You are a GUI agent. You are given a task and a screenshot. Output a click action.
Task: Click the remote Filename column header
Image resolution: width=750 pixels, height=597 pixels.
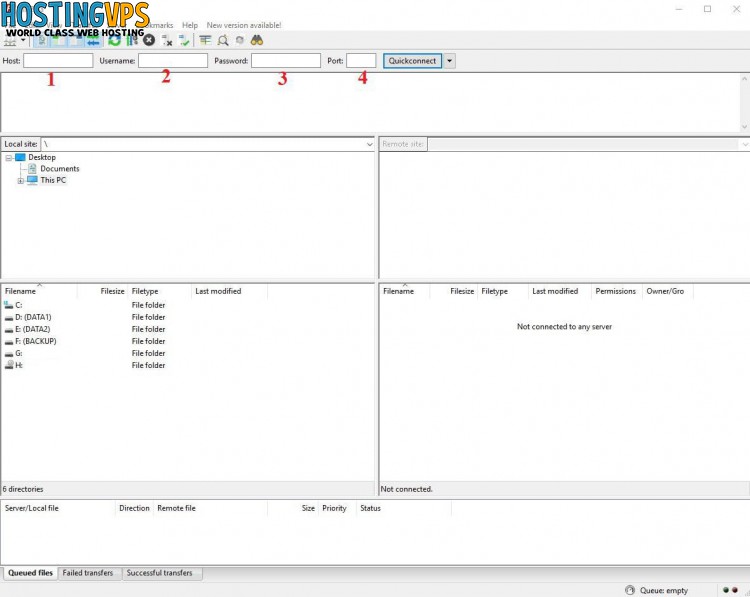point(405,291)
